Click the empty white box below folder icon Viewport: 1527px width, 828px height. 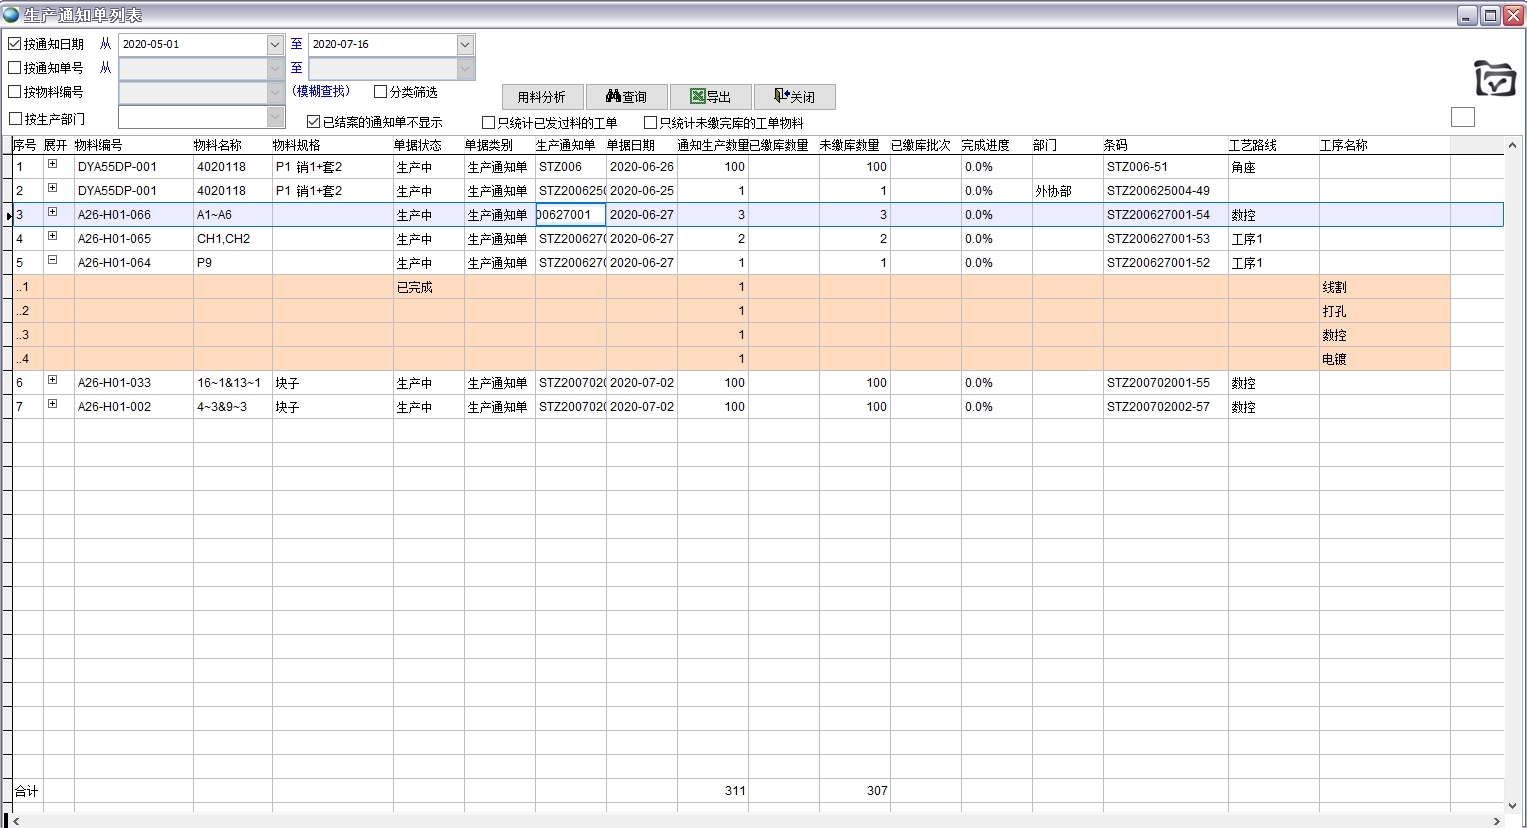[x=1462, y=117]
